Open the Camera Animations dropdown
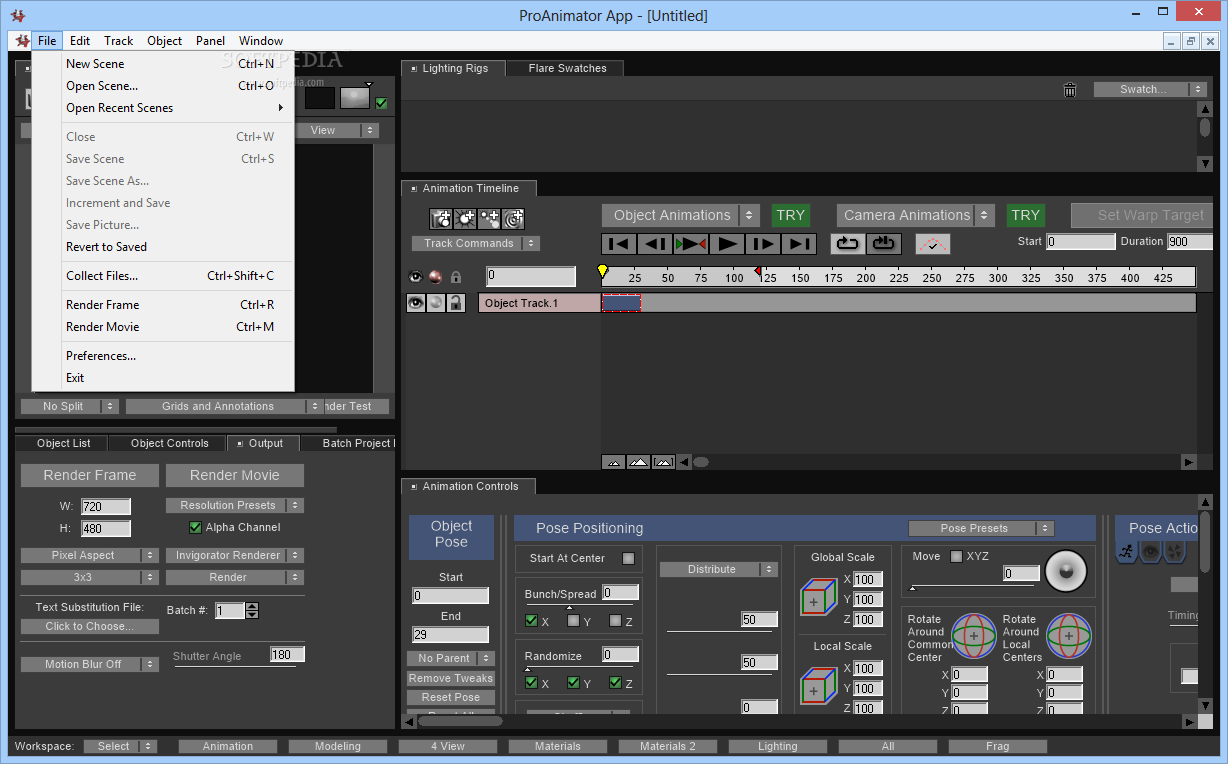1228x764 pixels. click(916, 215)
